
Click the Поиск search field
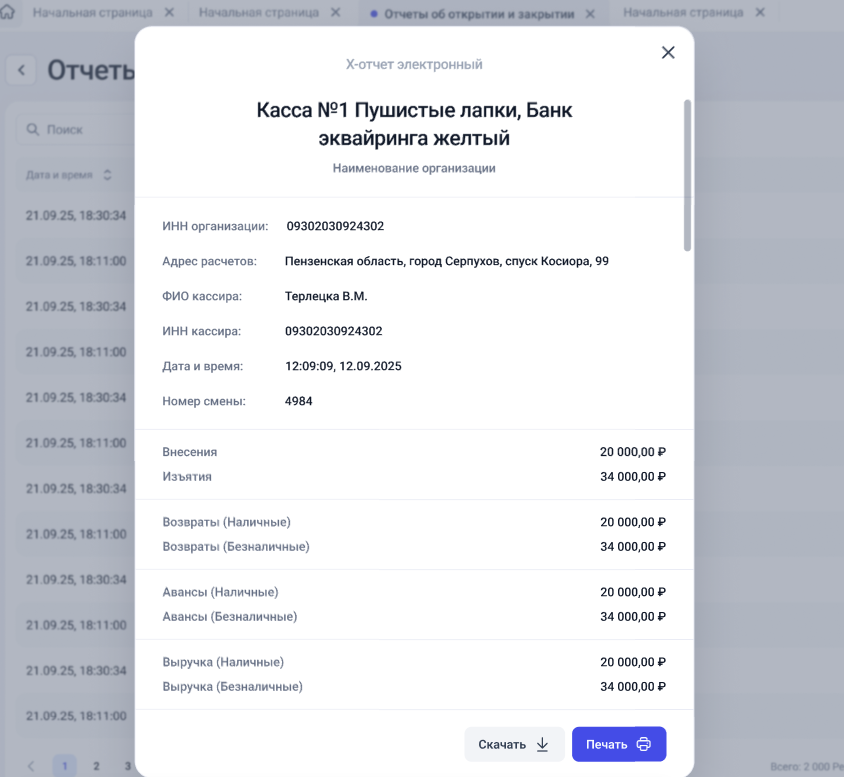75,130
